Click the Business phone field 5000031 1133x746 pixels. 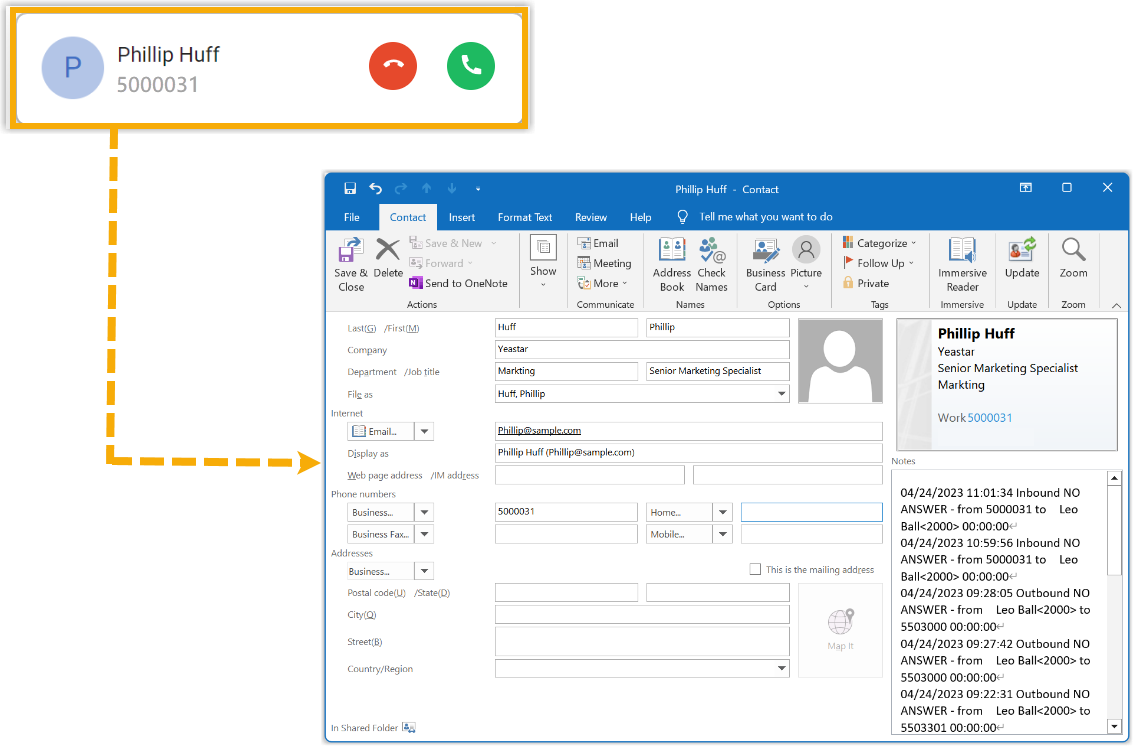click(566, 512)
